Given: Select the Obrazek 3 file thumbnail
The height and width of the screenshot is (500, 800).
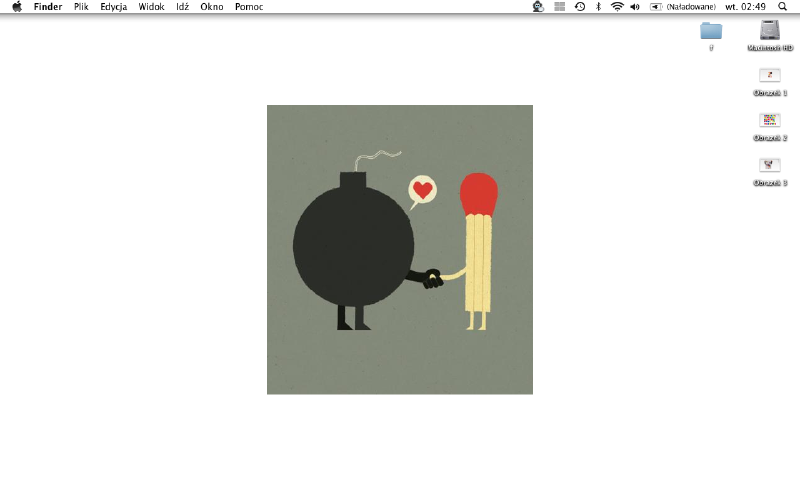Looking at the screenshot, I should (x=770, y=166).
